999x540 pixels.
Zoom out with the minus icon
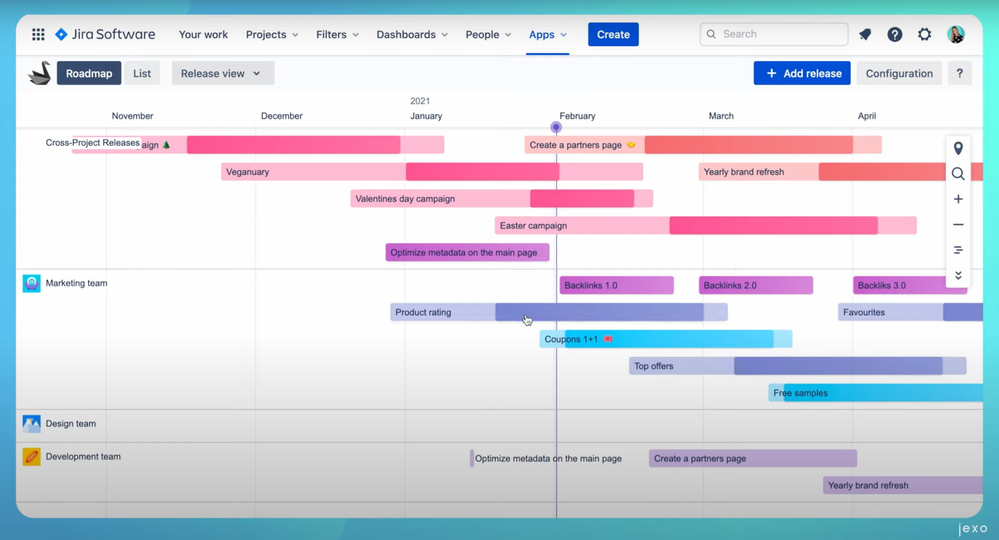958,225
